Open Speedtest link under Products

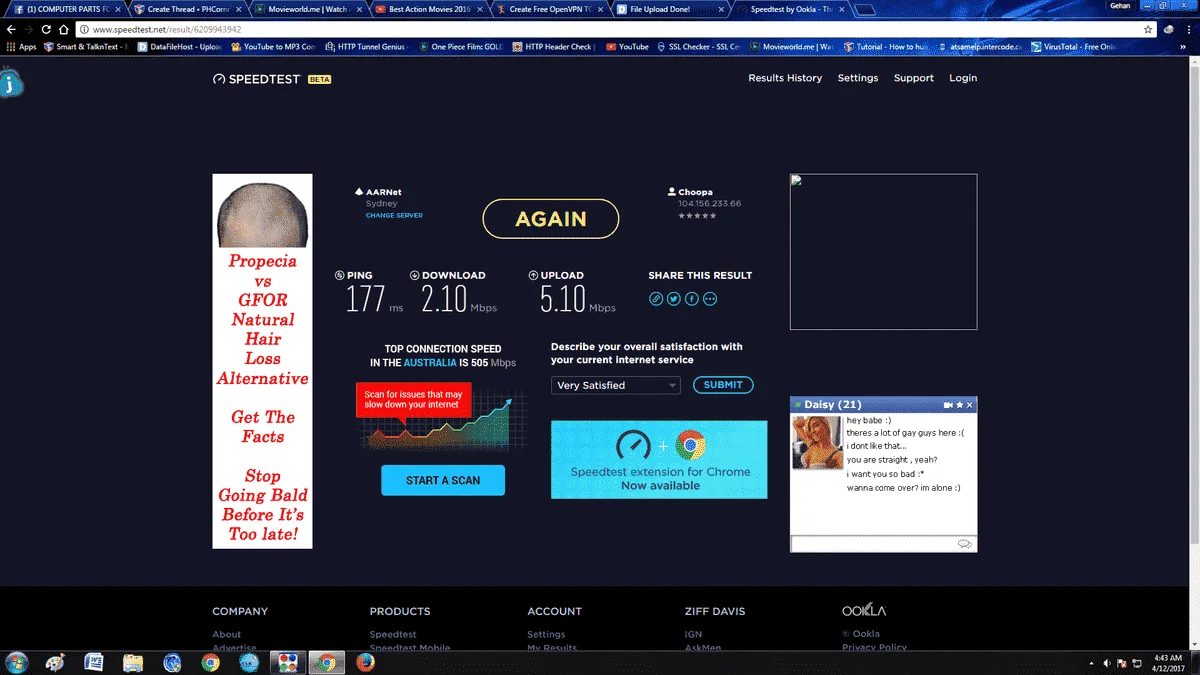click(393, 634)
